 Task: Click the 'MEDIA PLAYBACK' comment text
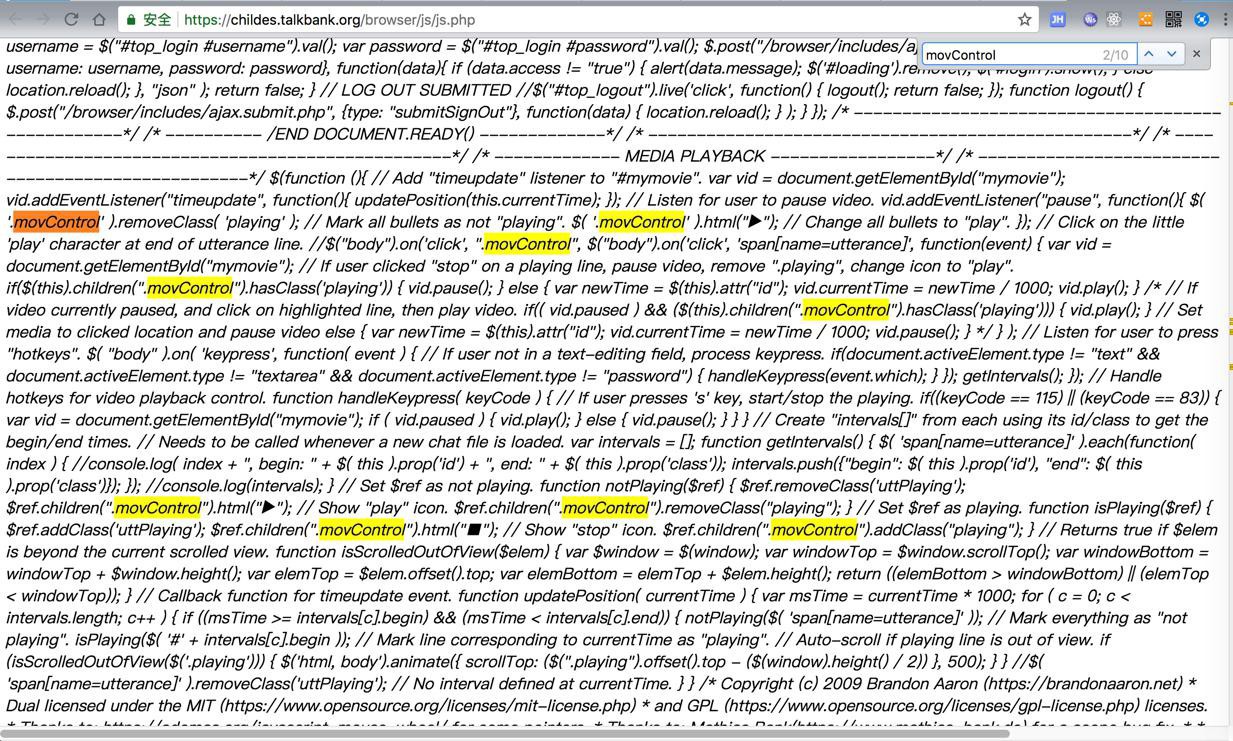pos(694,156)
